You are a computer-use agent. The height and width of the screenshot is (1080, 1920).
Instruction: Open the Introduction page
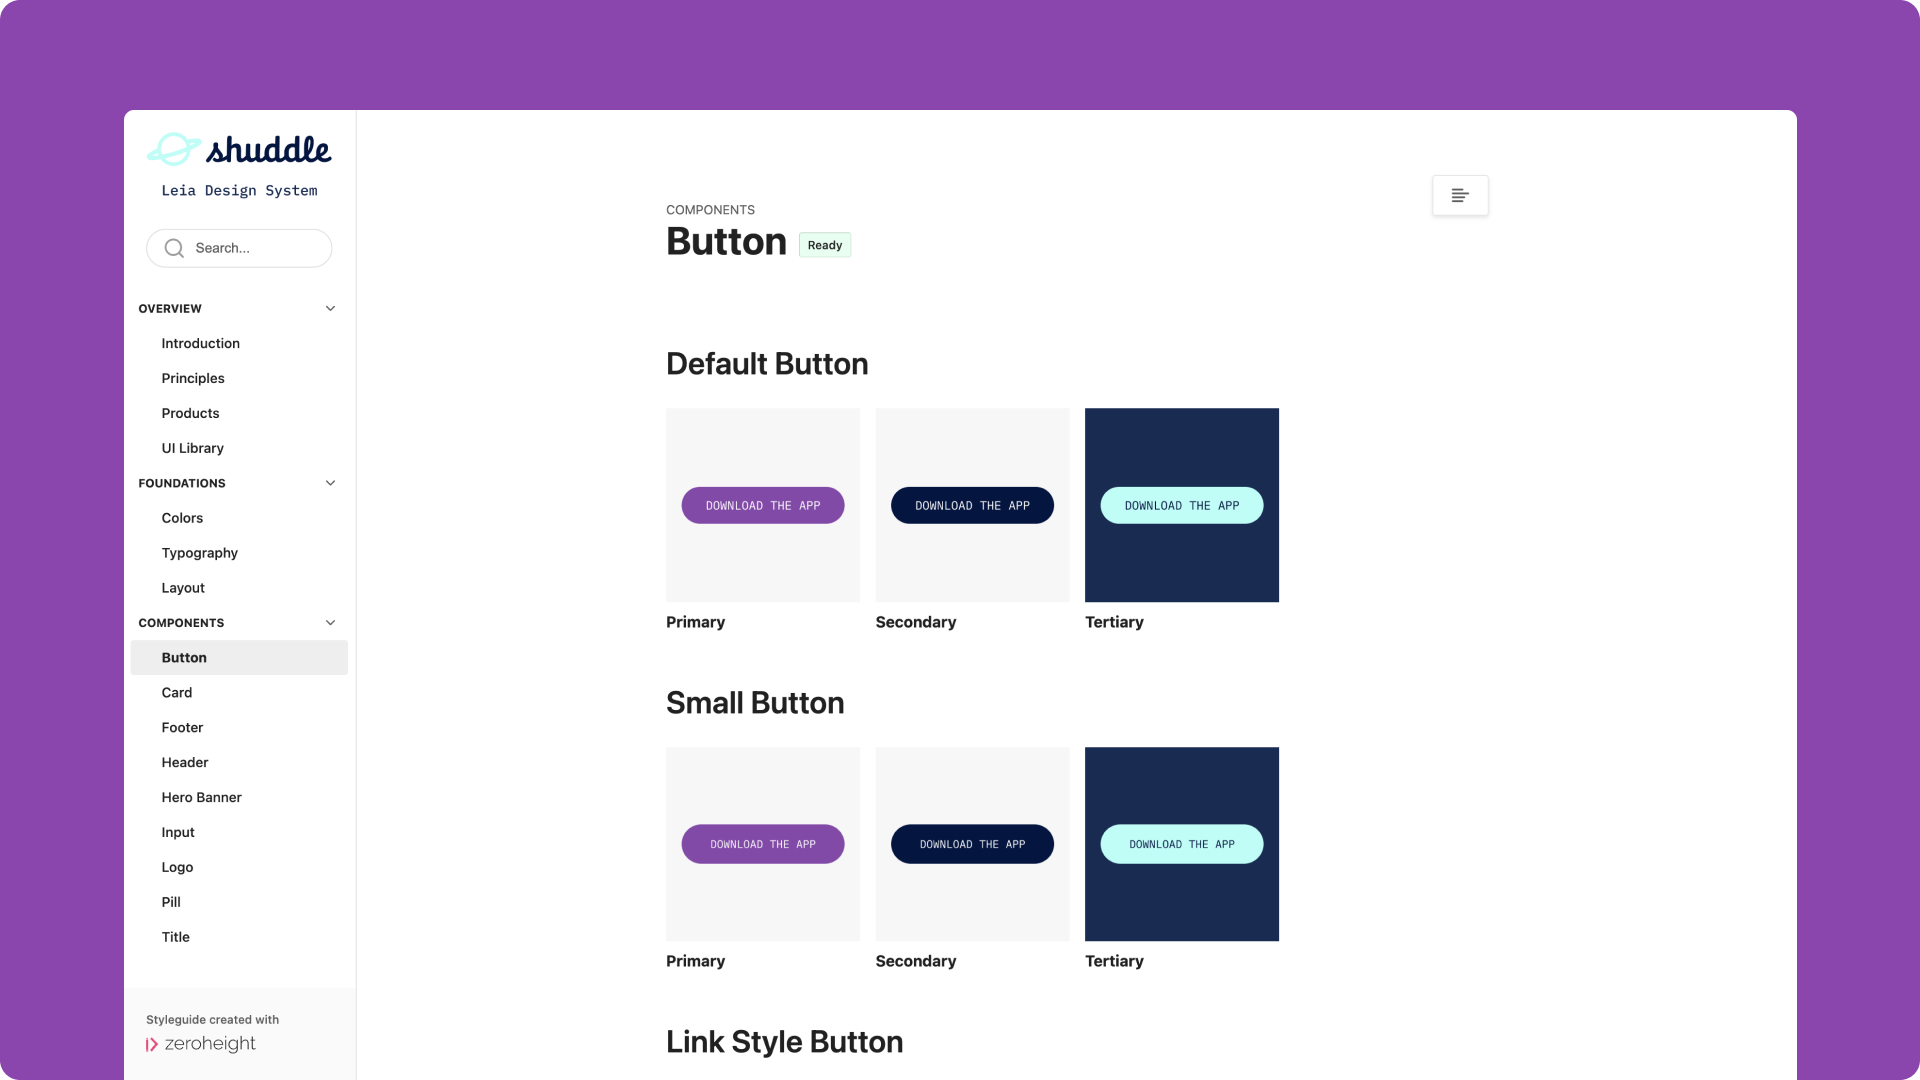coord(200,343)
